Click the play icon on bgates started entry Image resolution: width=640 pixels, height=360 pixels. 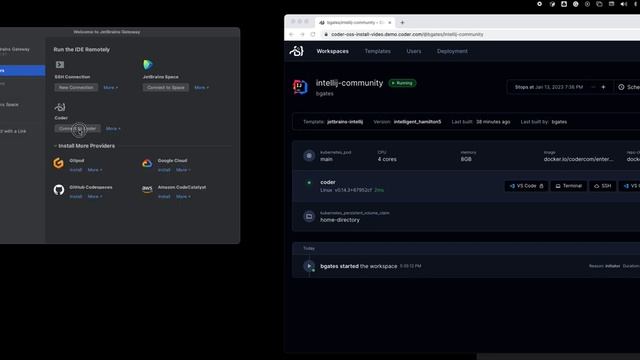click(x=309, y=266)
